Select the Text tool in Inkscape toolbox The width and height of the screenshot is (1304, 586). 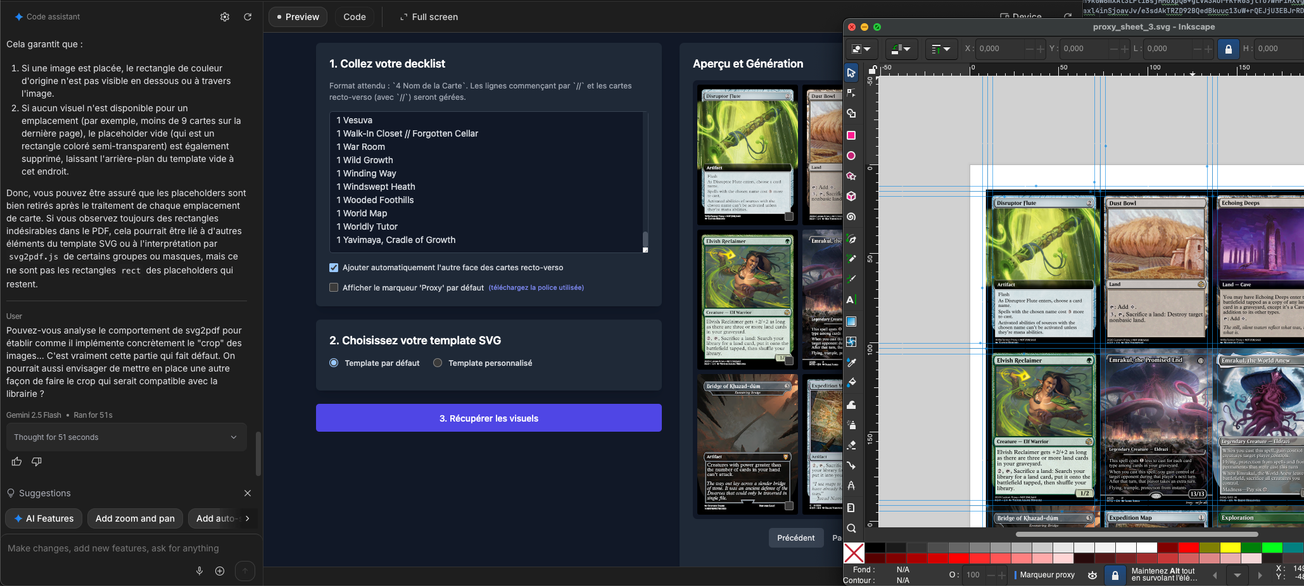(850, 301)
